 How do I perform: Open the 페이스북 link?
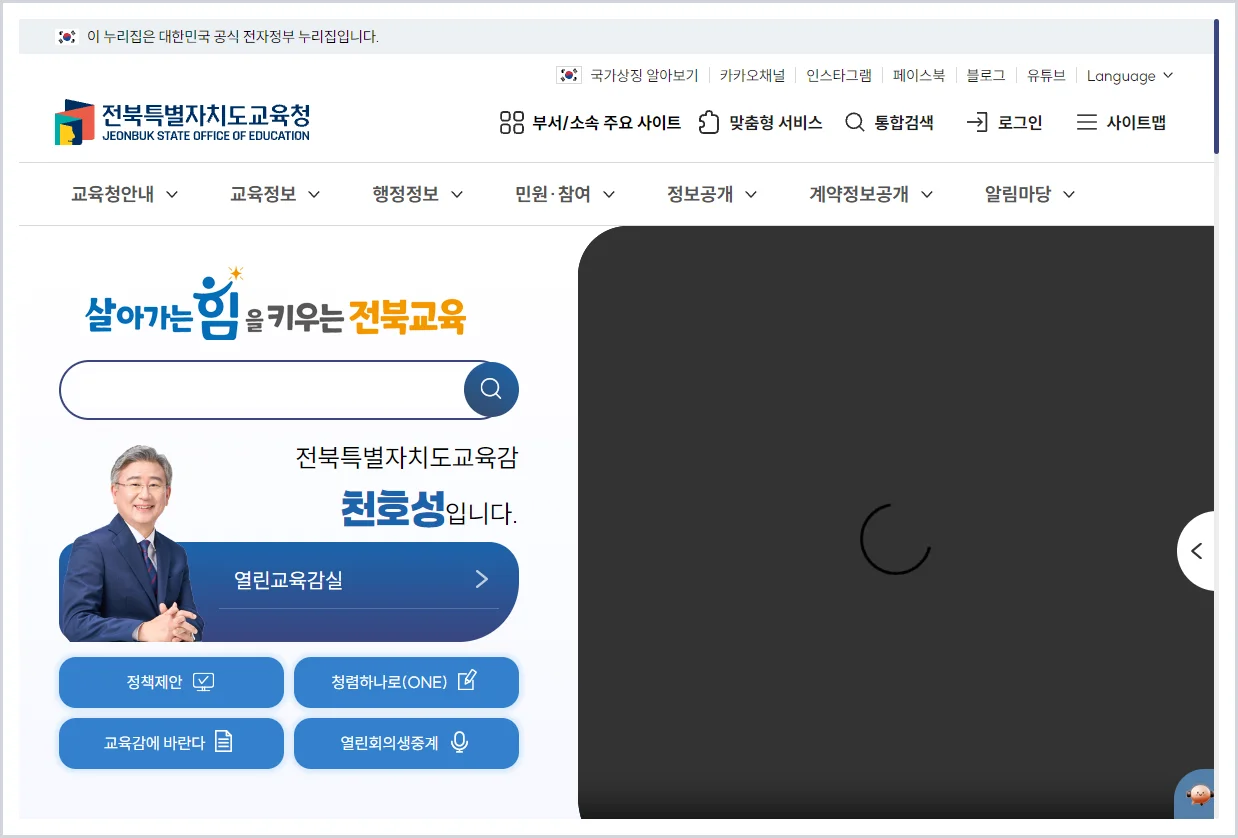click(919, 76)
